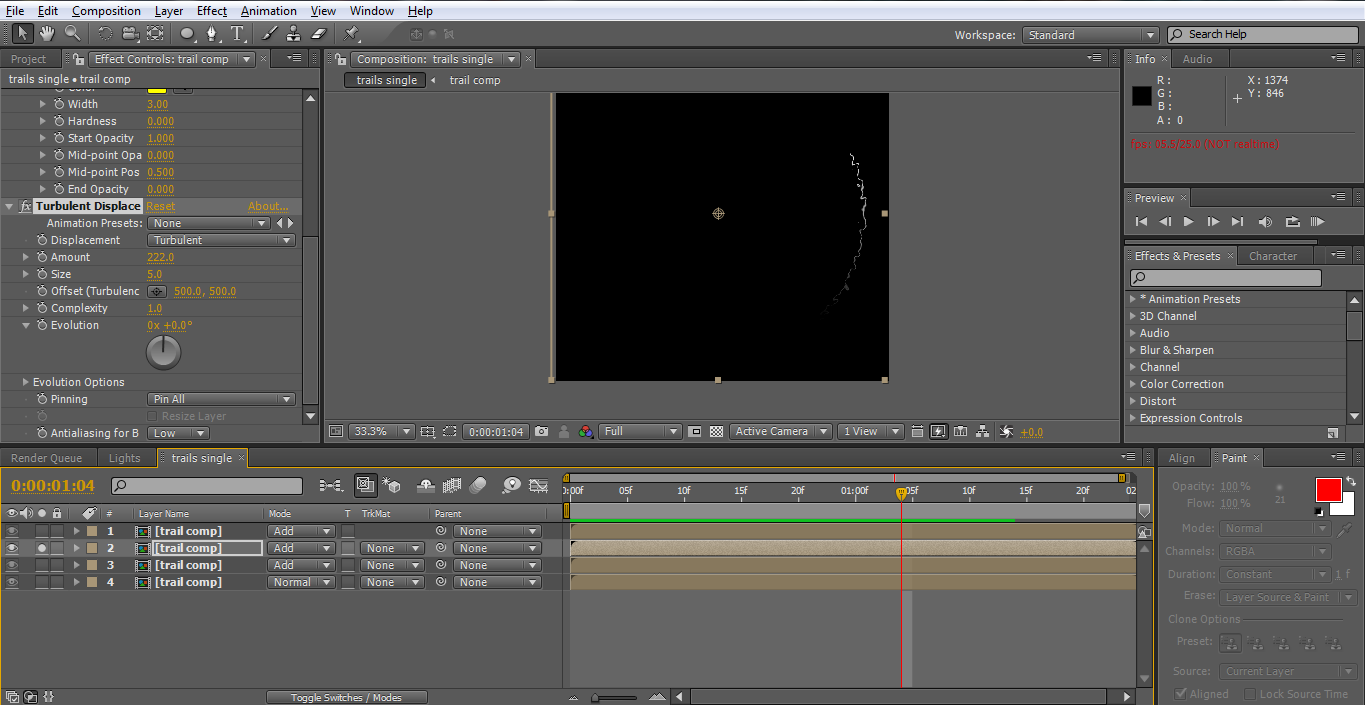The height and width of the screenshot is (705, 1365).
Task: Click the Evolution rotation dial
Action: 164,352
